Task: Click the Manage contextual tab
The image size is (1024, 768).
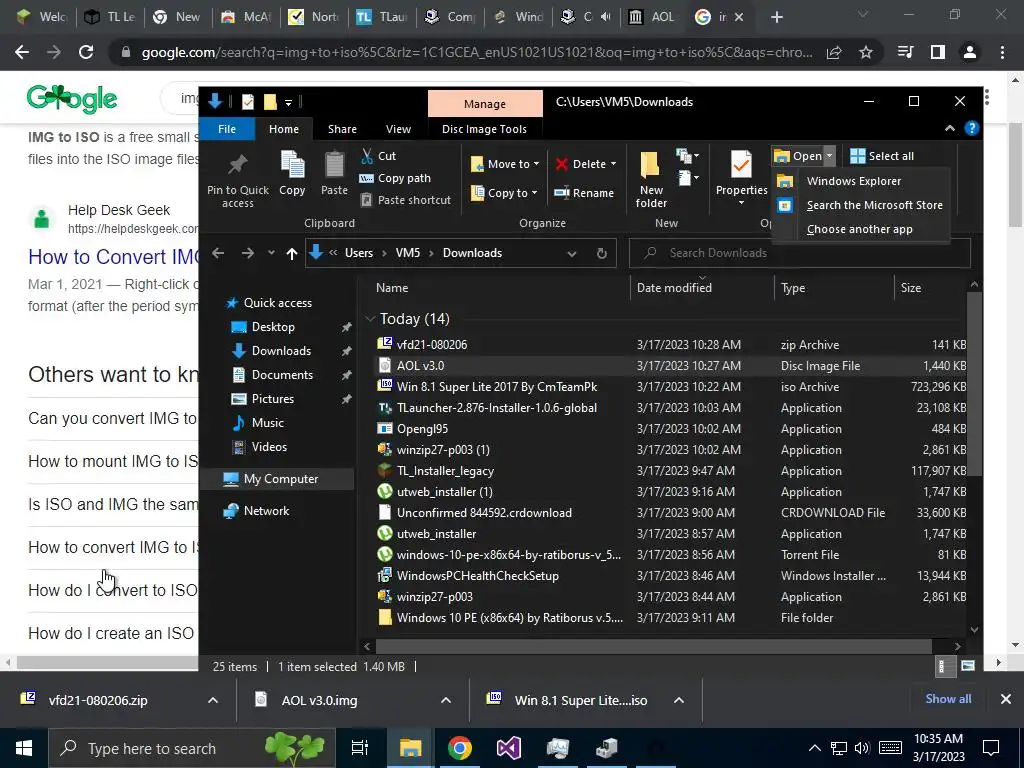Action: pos(485,104)
